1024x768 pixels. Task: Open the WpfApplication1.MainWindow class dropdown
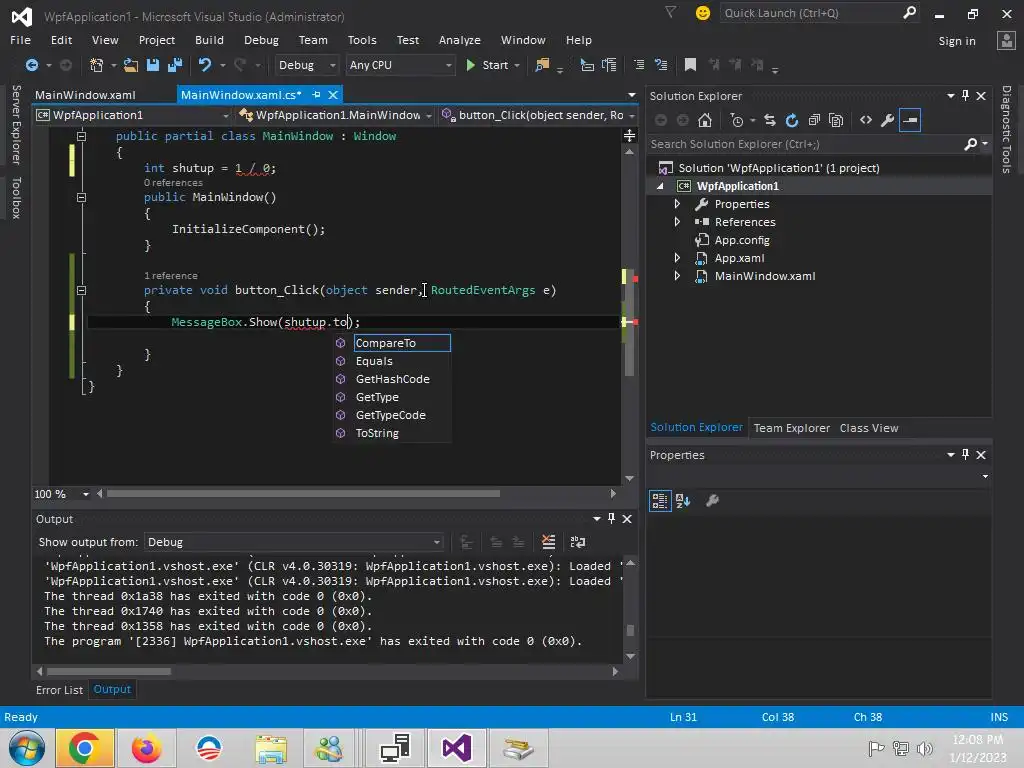click(x=336, y=115)
